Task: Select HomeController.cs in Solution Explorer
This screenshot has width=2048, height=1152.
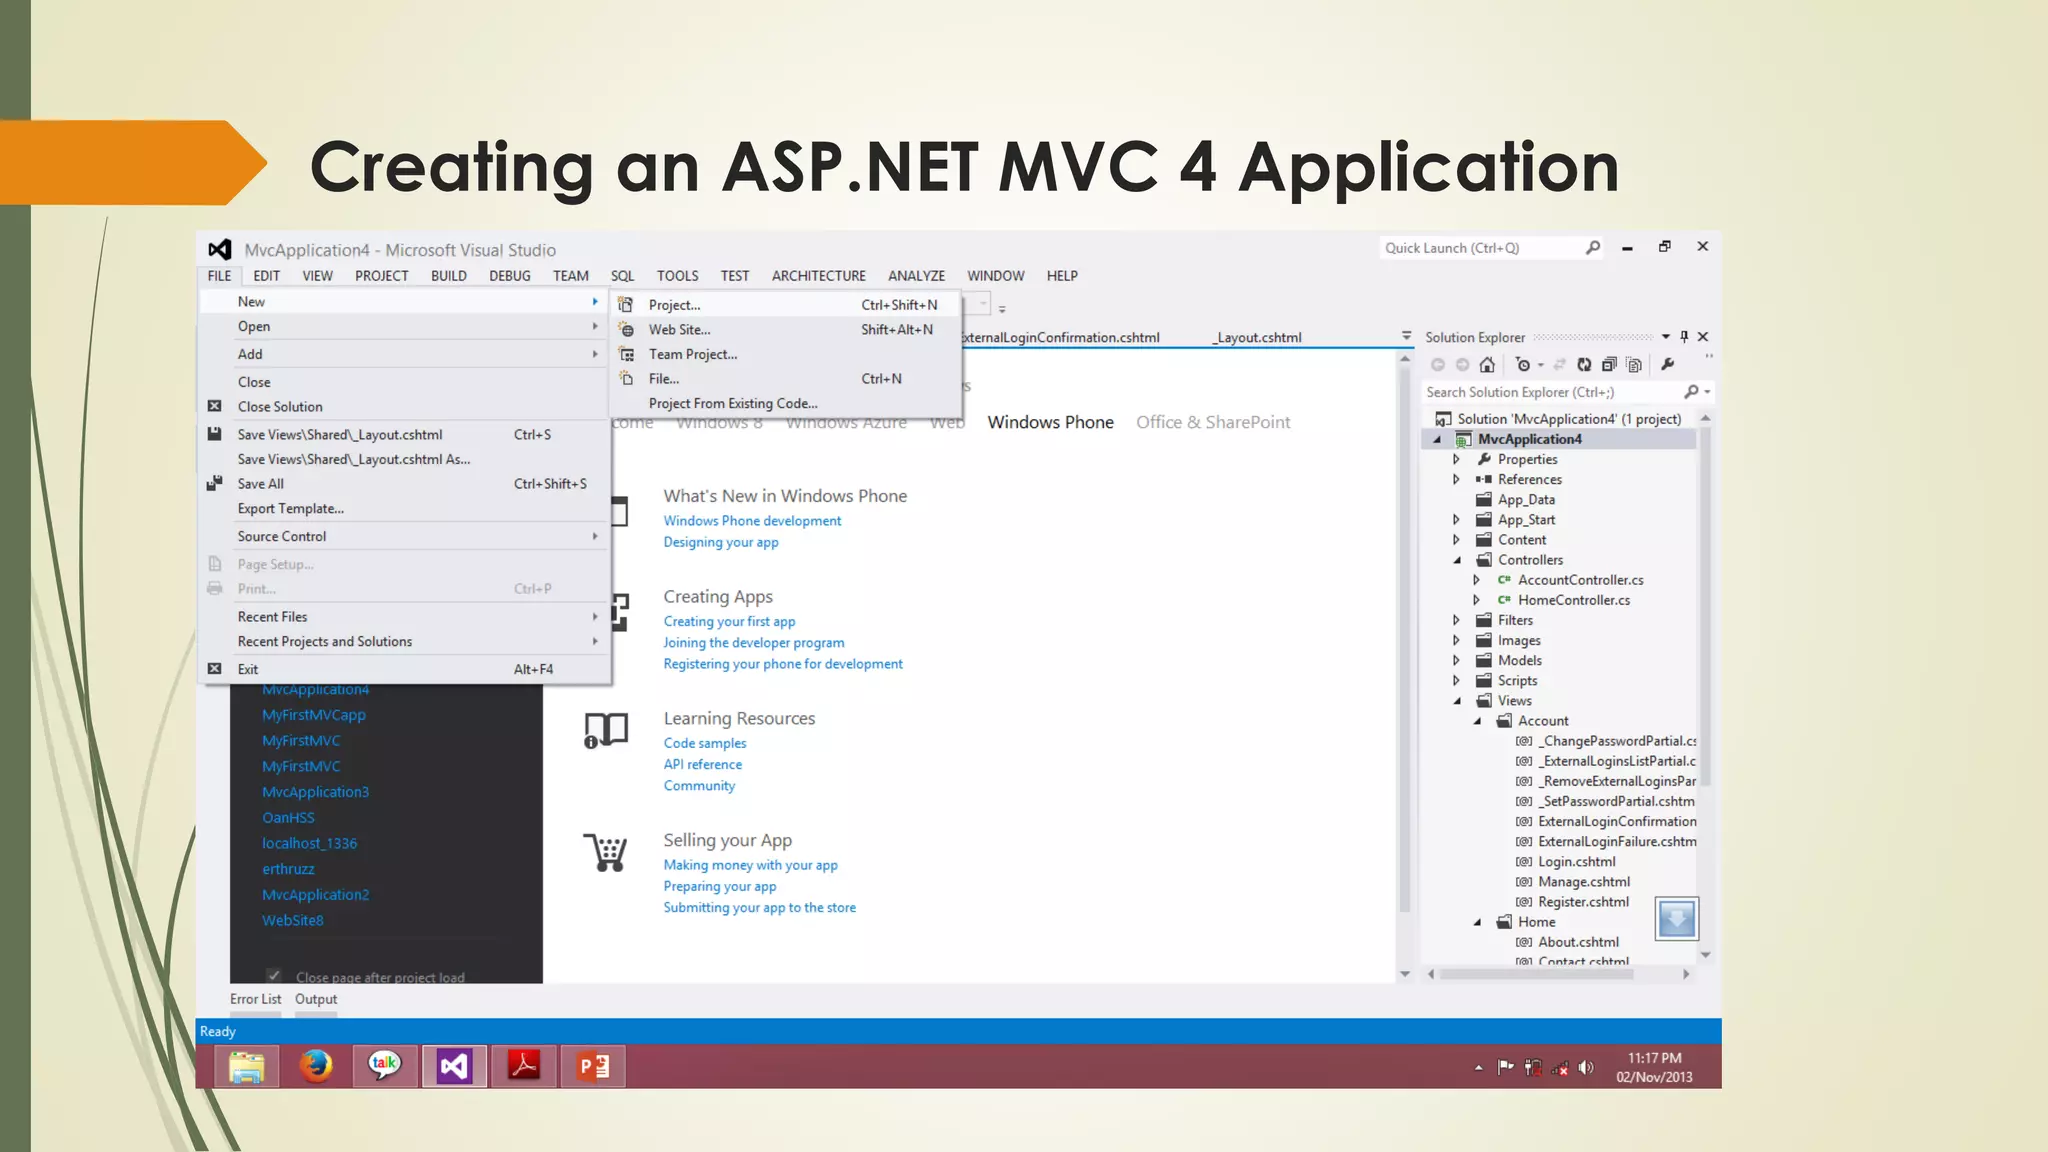Action: pos(1573,600)
